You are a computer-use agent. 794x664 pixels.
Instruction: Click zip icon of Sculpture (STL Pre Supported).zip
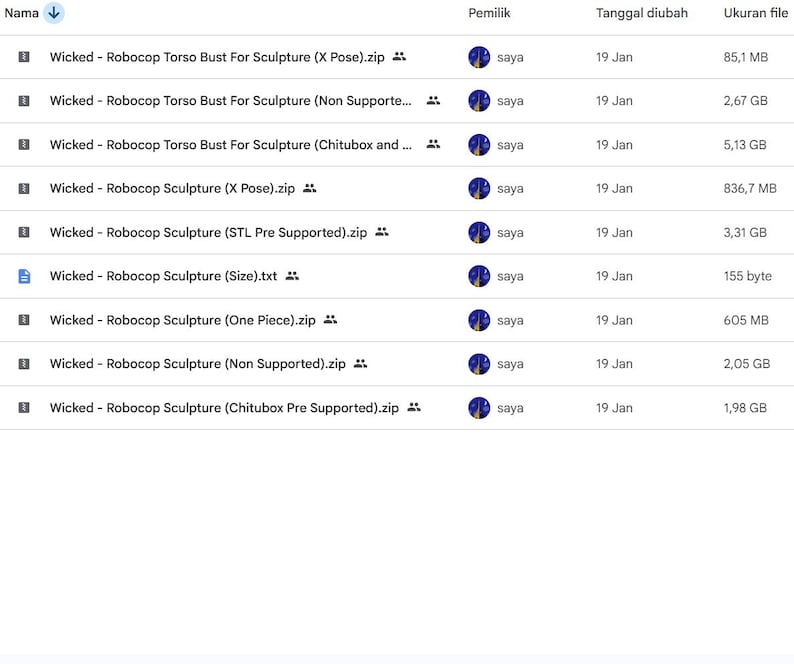coord(24,232)
